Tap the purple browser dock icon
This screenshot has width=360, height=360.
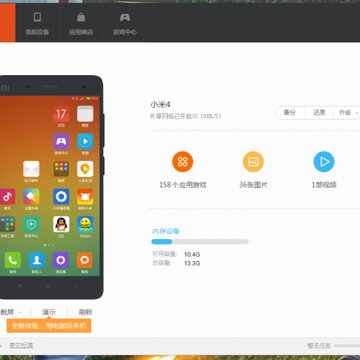[61, 260]
